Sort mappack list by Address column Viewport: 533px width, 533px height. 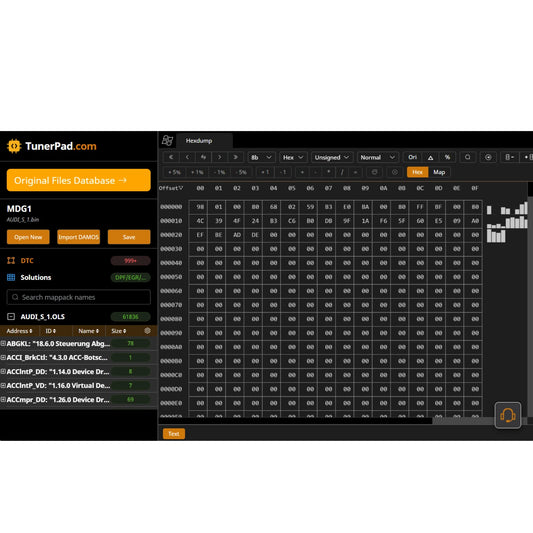pyautogui.click(x=19, y=331)
